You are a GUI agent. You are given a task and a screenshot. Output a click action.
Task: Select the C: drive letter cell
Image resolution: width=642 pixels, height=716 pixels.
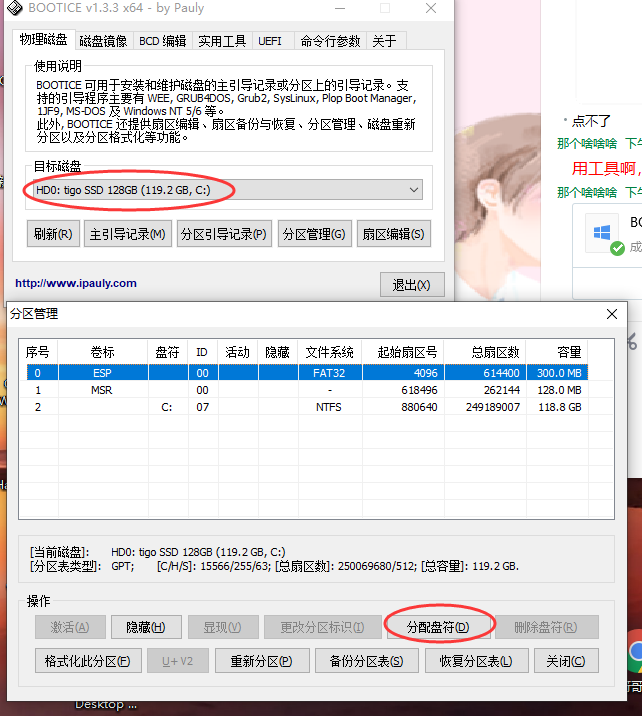(x=167, y=407)
